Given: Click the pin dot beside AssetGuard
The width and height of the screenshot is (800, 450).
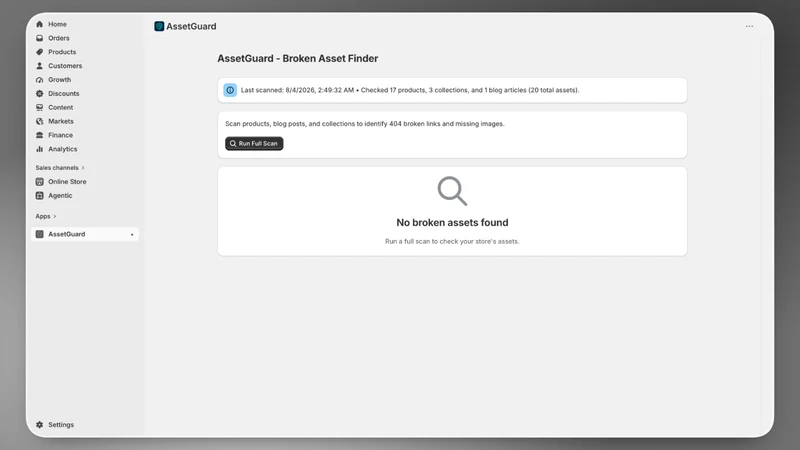Looking at the screenshot, I should (132, 235).
